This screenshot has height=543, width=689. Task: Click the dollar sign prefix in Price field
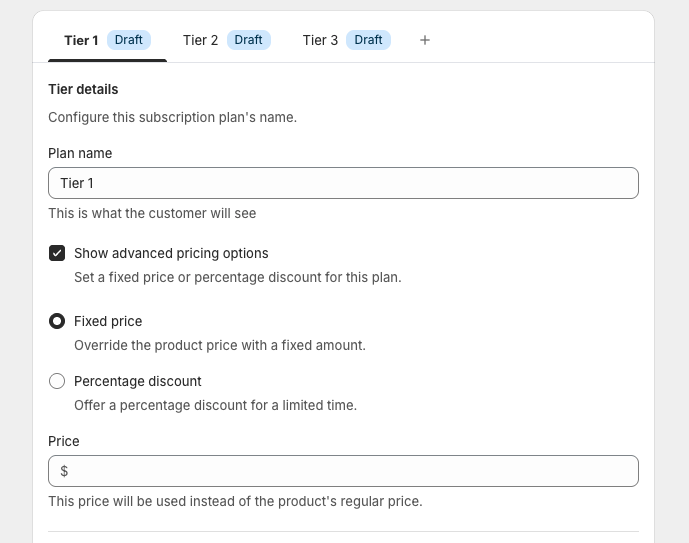click(x=64, y=471)
